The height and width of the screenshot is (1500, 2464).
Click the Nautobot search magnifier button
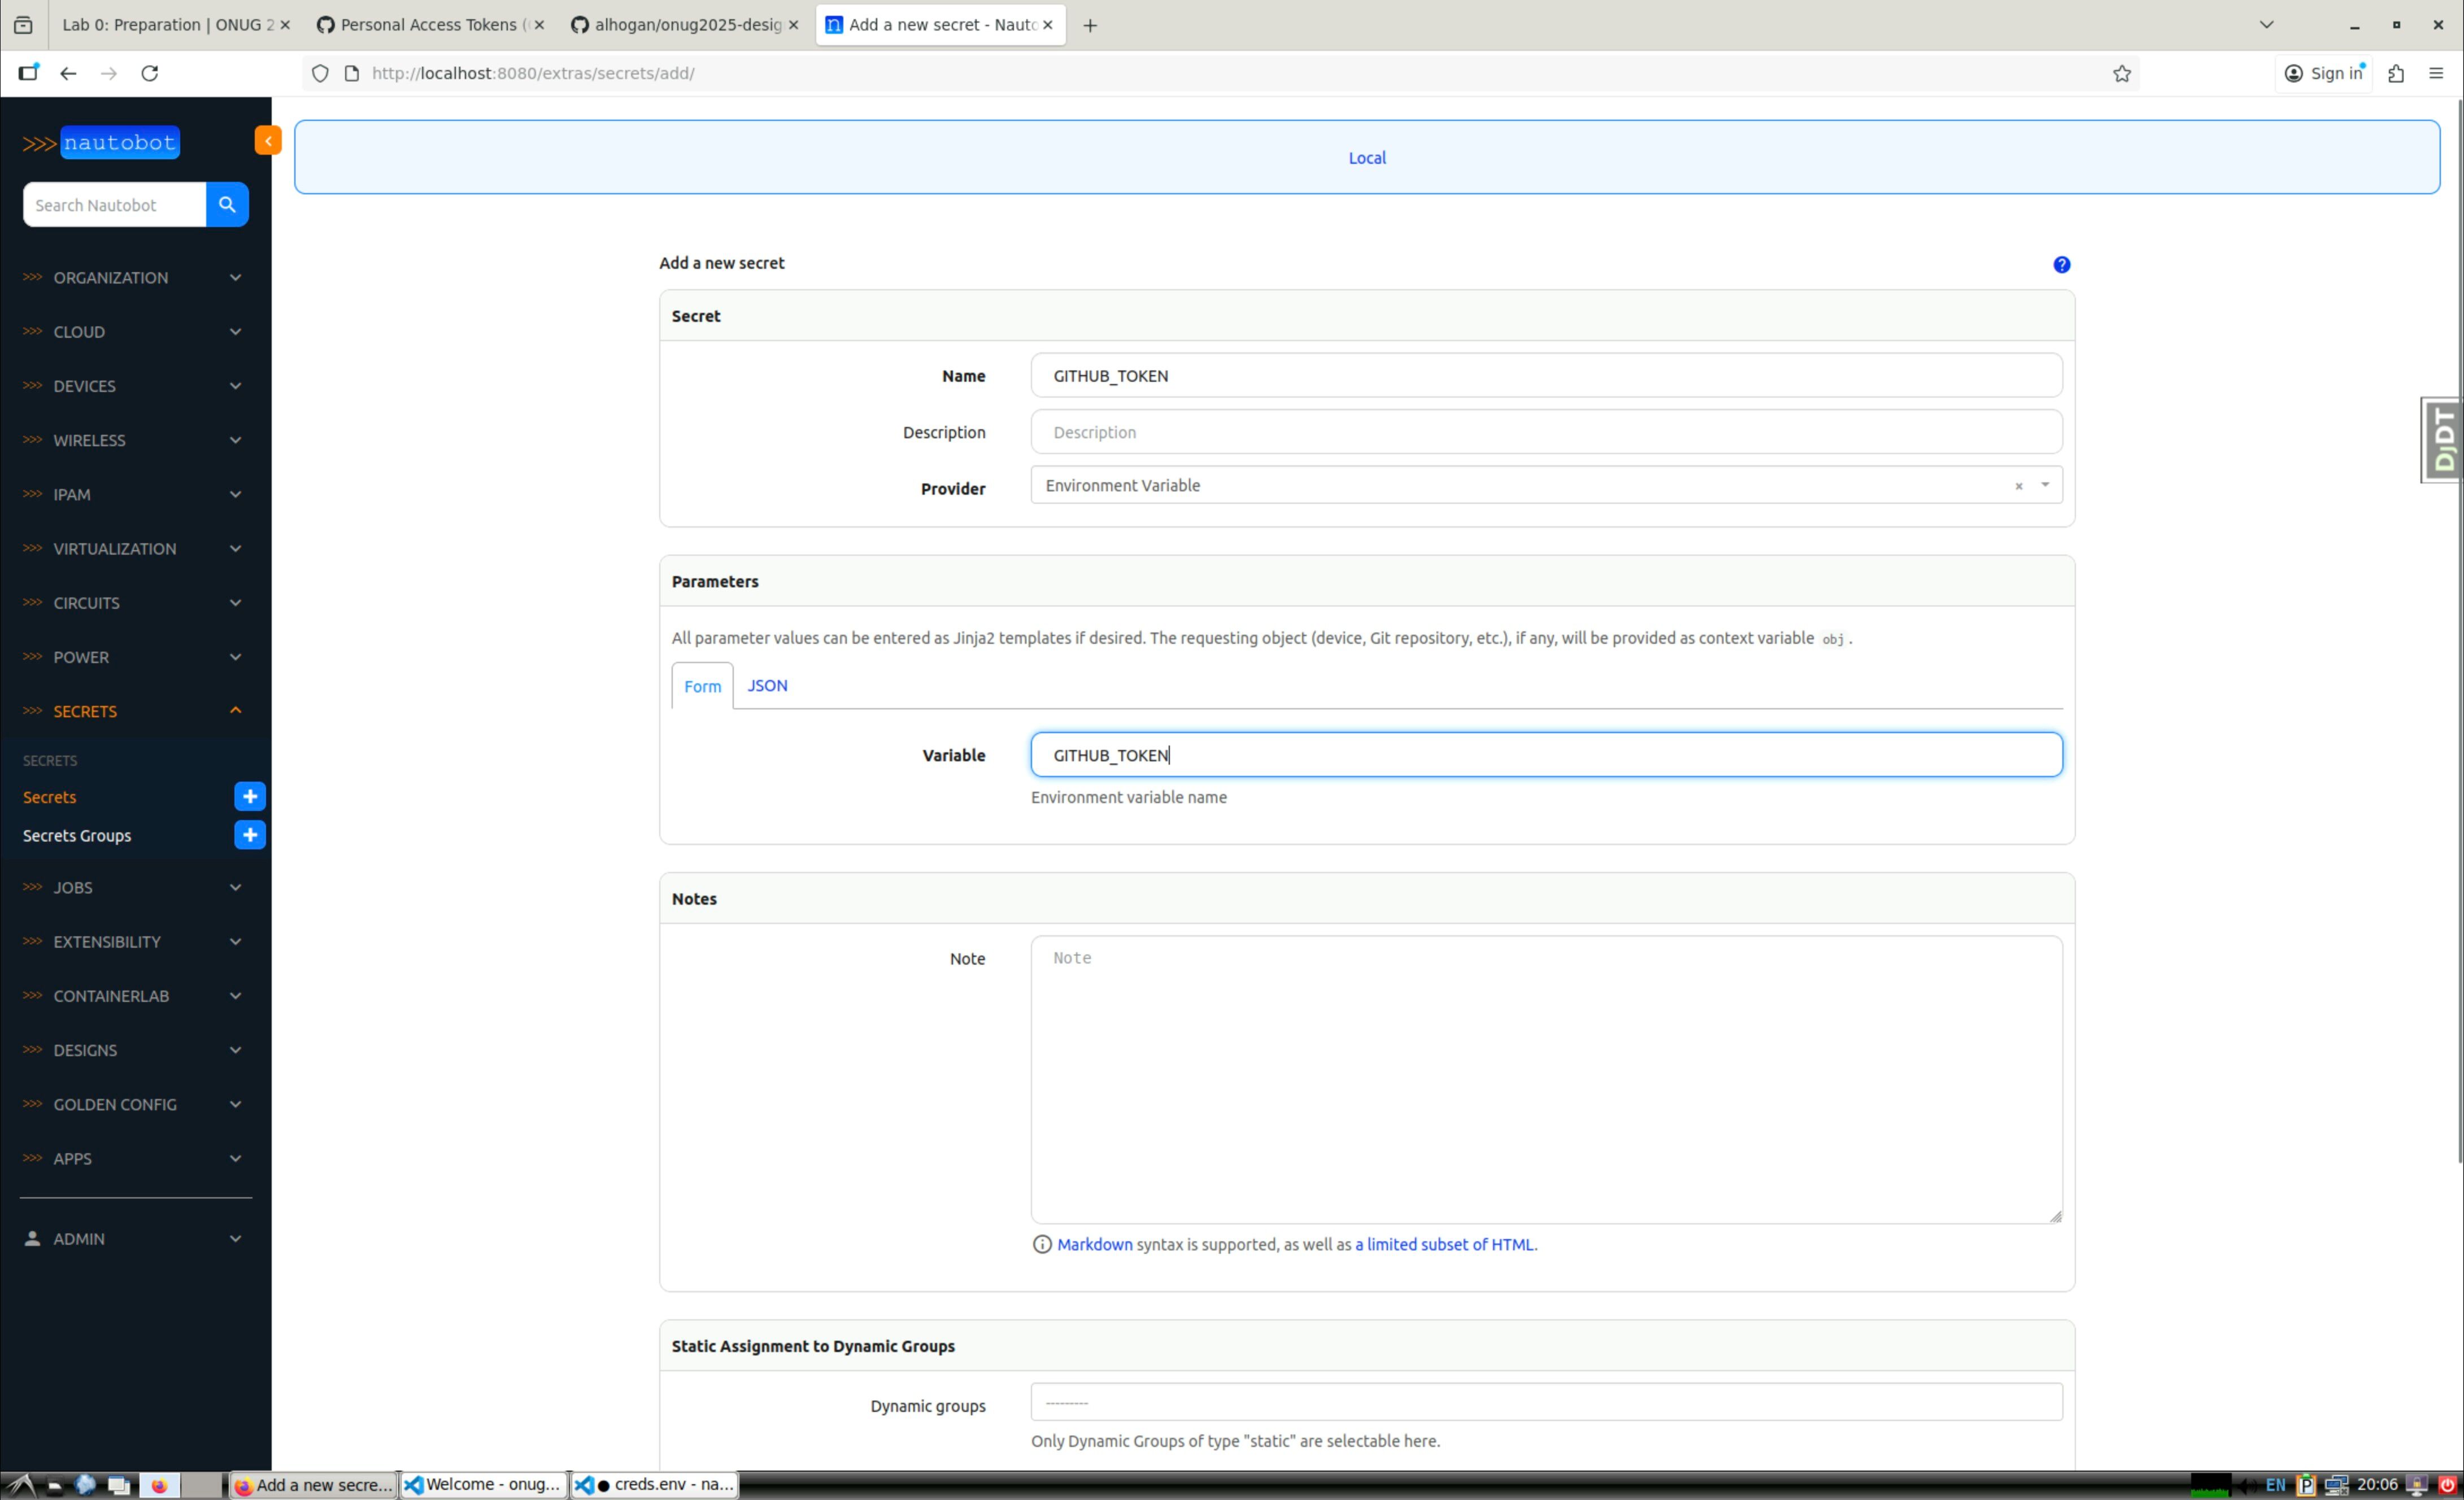point(227,204)
